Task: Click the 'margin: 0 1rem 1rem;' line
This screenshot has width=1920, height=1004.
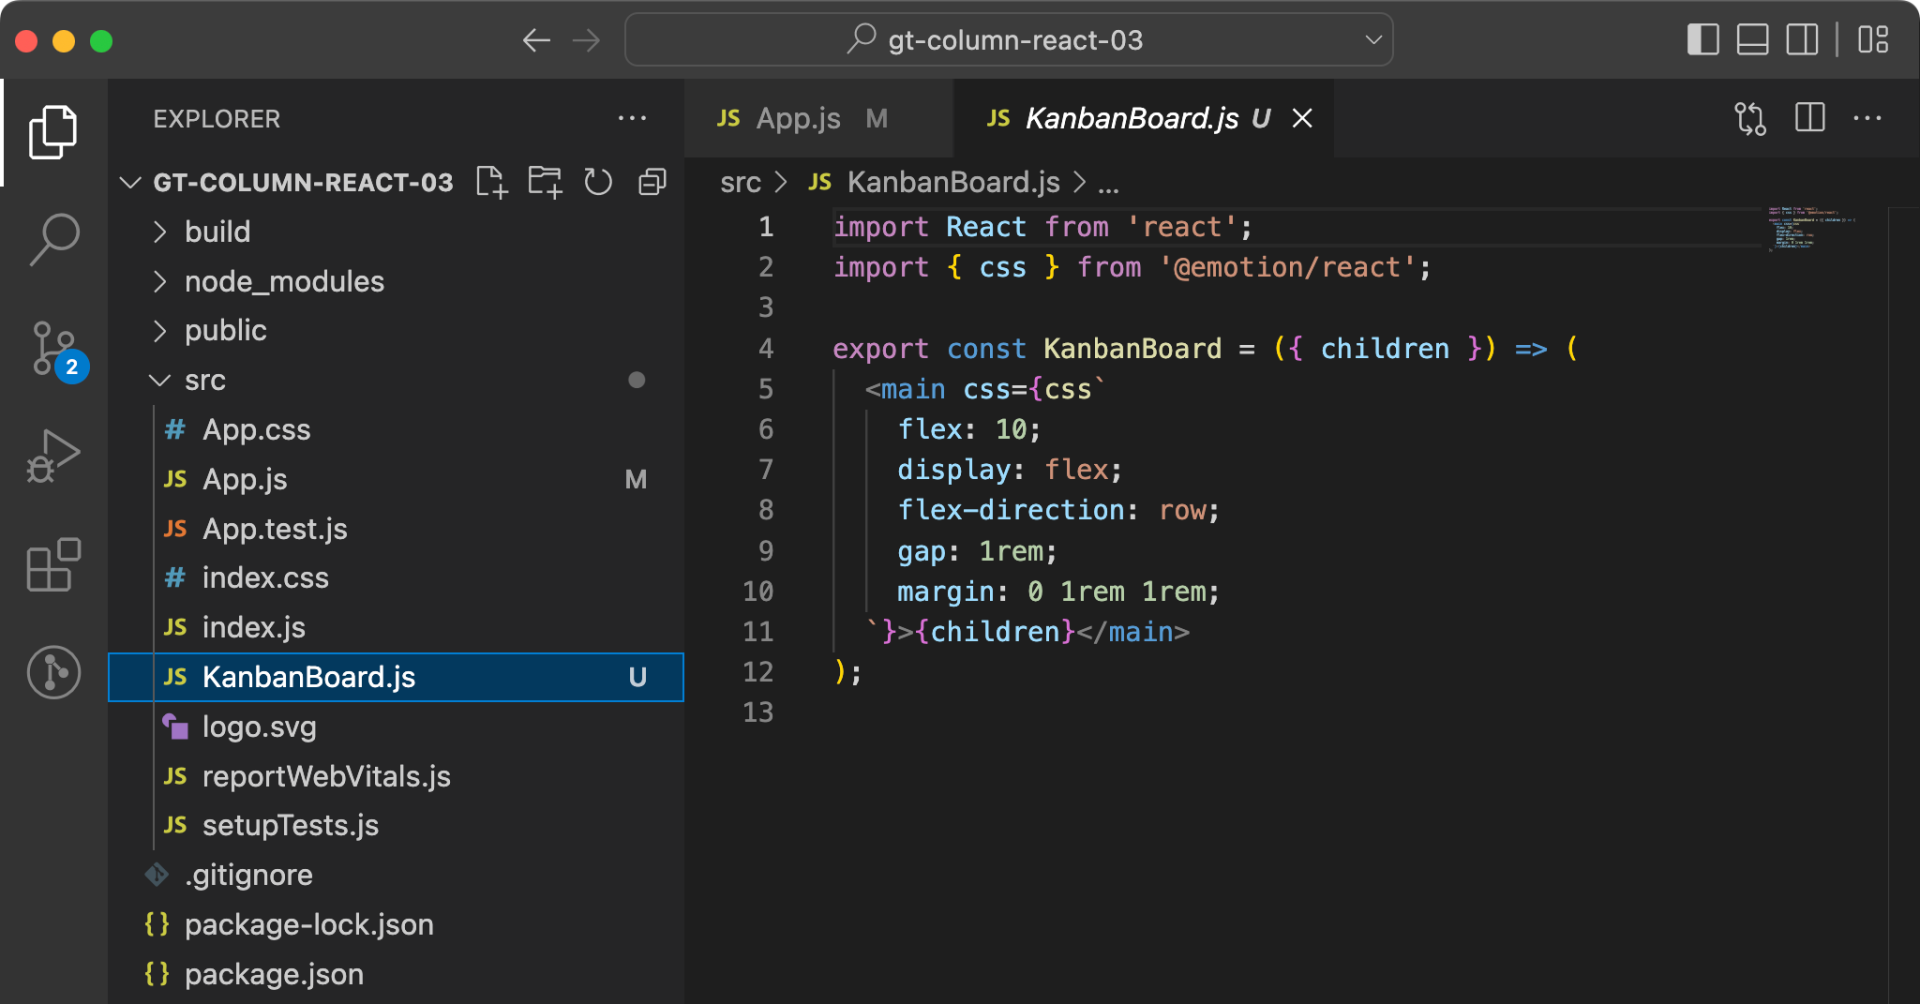Action: click(1058, 591)
